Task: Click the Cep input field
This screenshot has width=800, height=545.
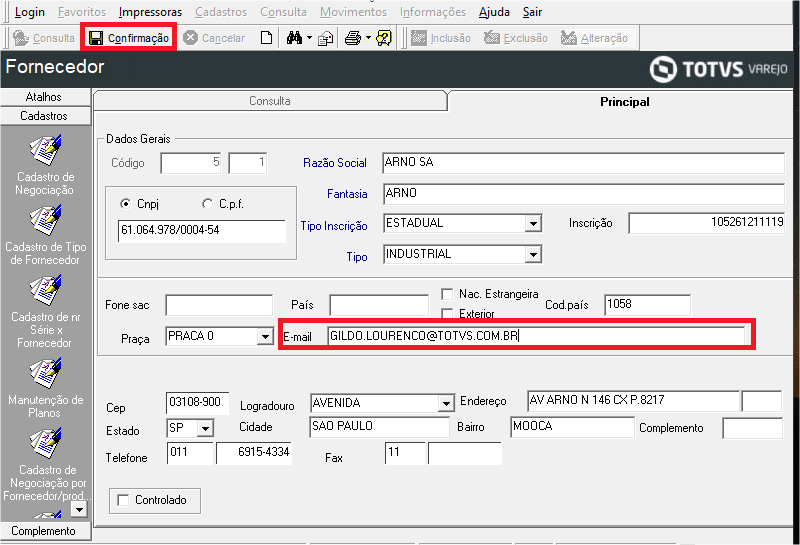Action: (197, 403)
